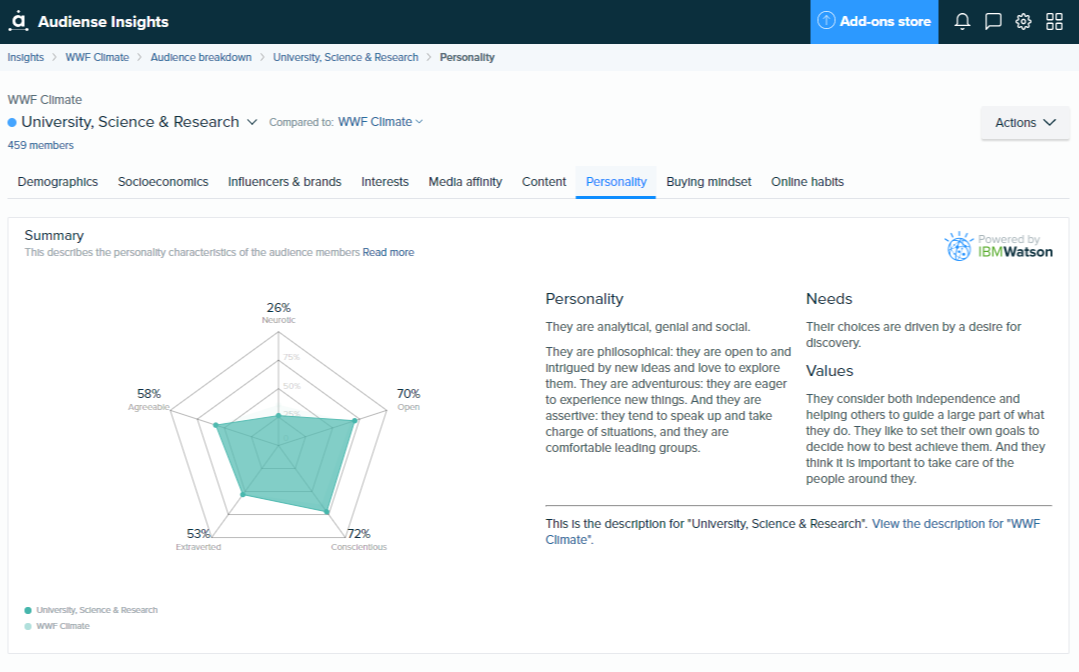The image size is (1079, 672).
Task: Switch to the Buying mindset tab
Action: (708, 182)
